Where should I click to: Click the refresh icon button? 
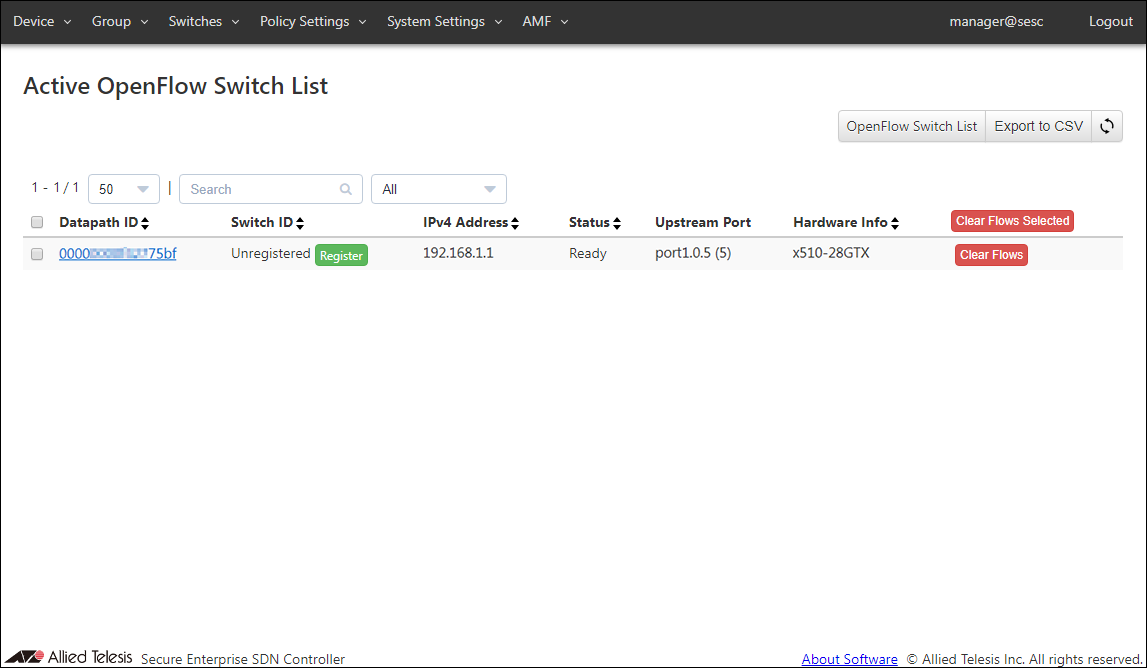1107,126
